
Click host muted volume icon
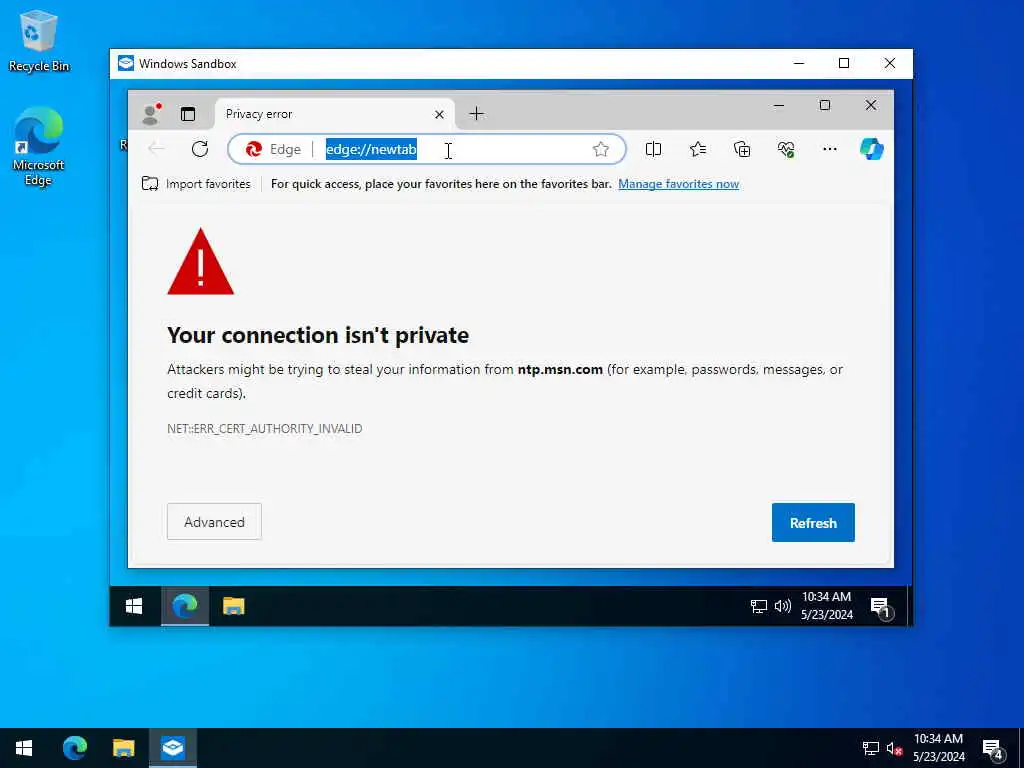(x=894, y=748)
